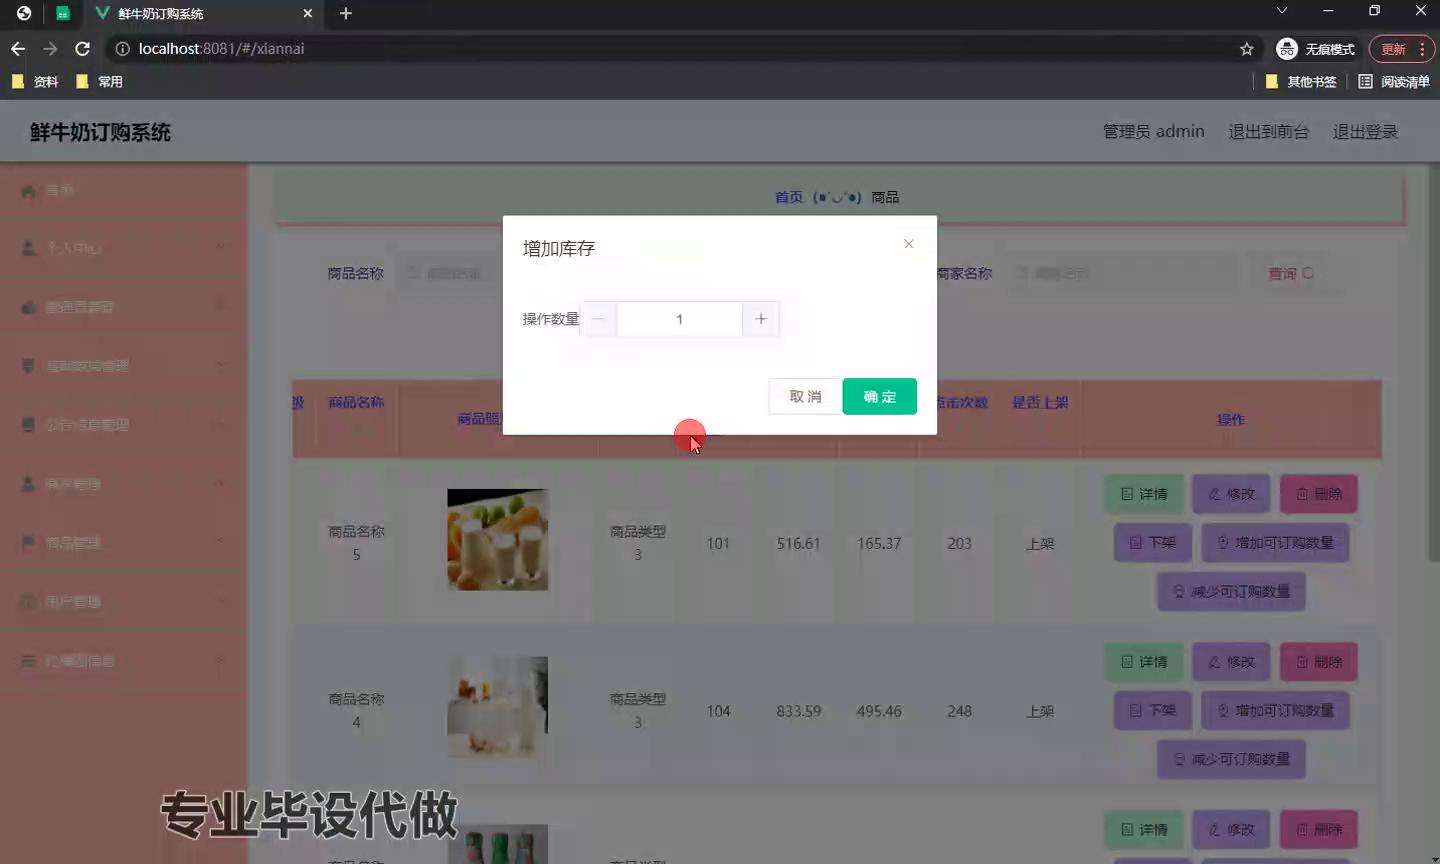Viewport: 1440px width, 864px height.
Task: Go back using the browser back arrow
Action: [x=18, y=49]
